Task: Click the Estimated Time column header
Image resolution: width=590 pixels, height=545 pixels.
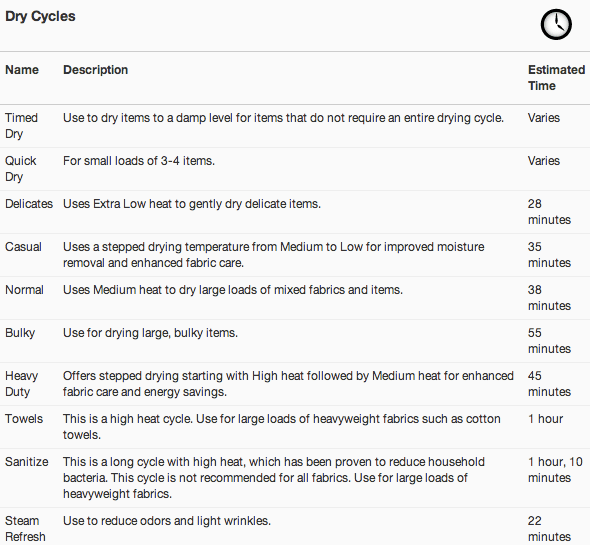Action: 556,78
